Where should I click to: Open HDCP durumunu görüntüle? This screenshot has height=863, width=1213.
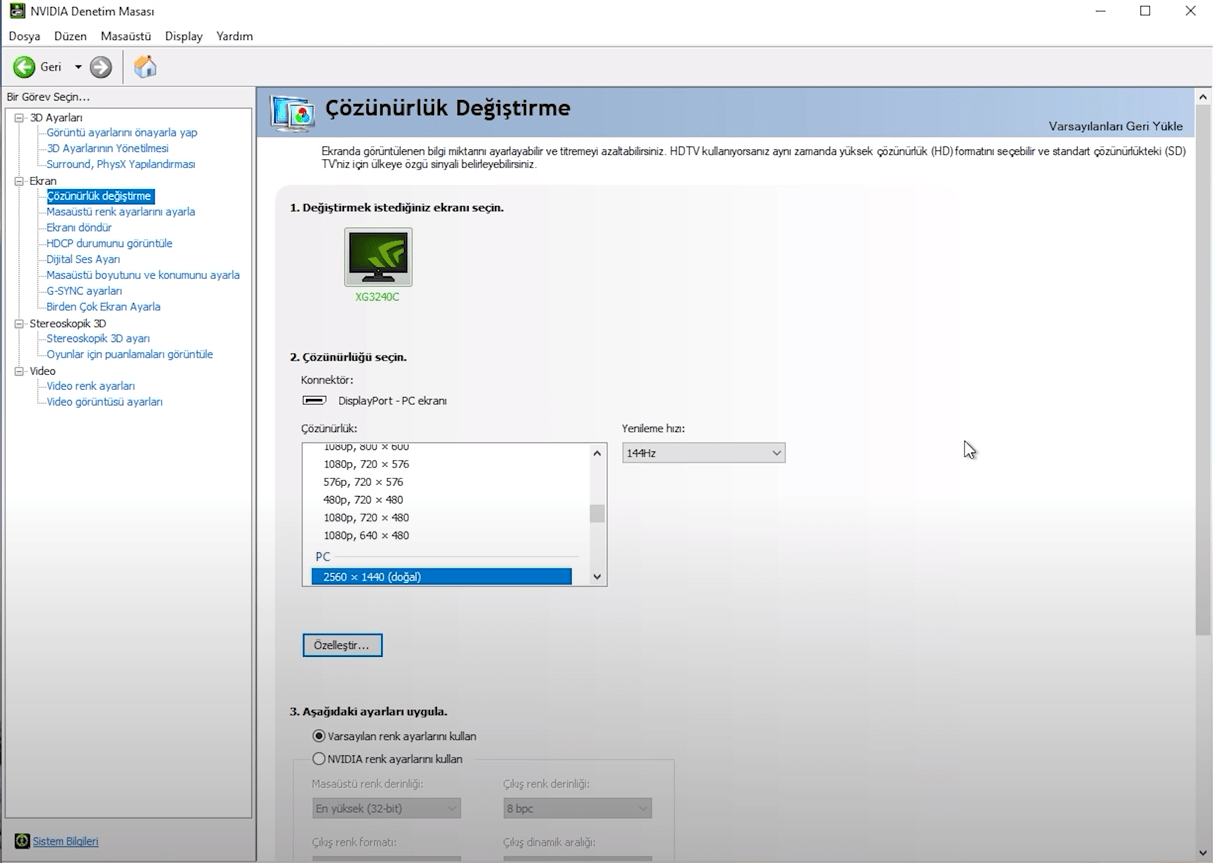109,243
